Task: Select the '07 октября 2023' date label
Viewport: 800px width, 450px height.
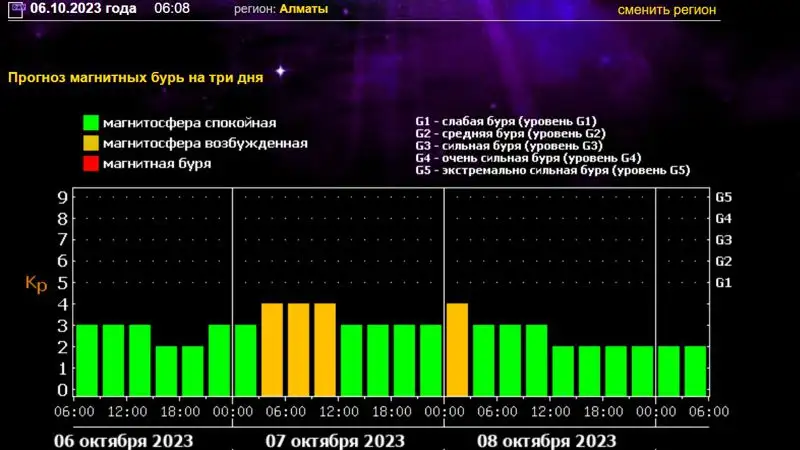Action: [x=334, y=440]
